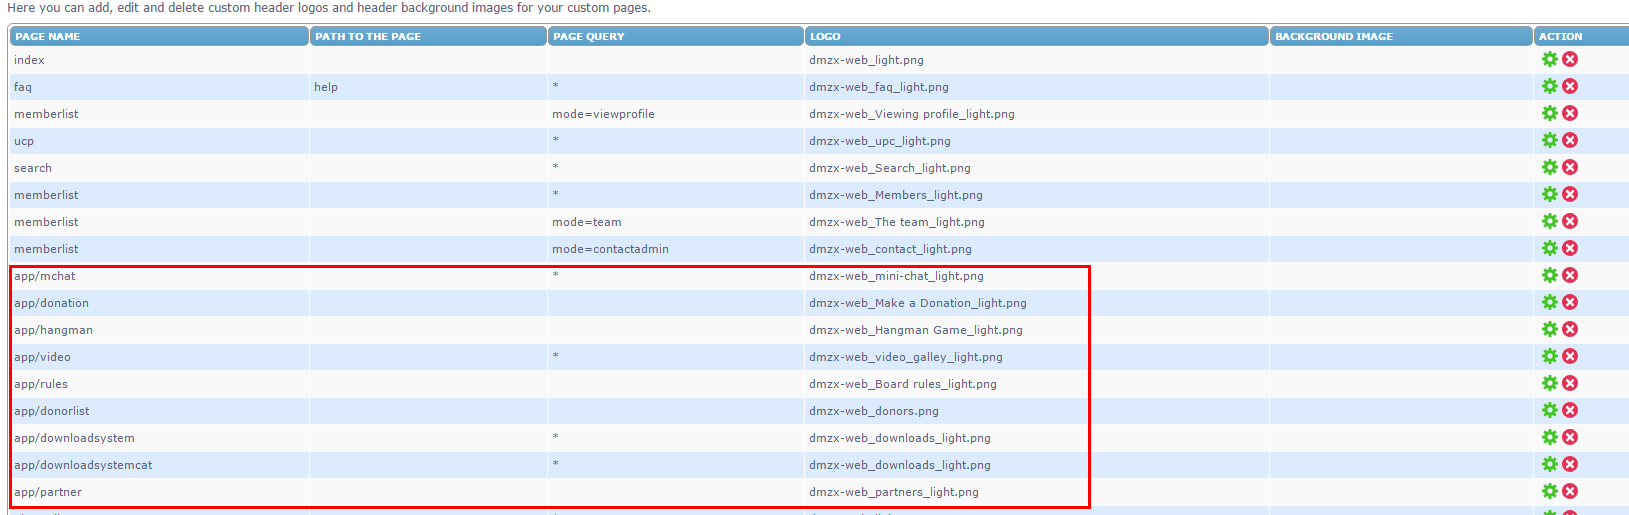Edit the ucp row settings
Screen dimensions: 1629x515
[1549, 140]
